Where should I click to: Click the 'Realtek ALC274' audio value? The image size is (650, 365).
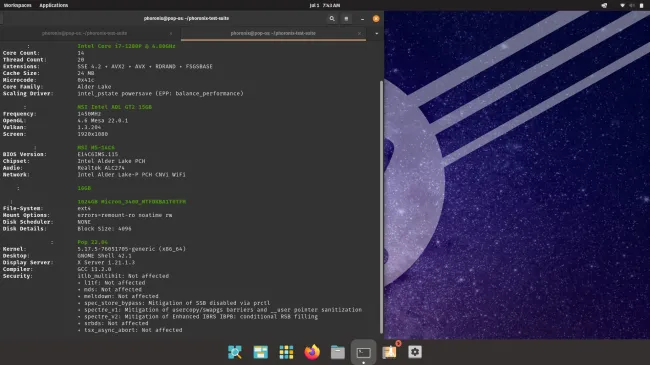pyautogui.click(x=101, y=168)
